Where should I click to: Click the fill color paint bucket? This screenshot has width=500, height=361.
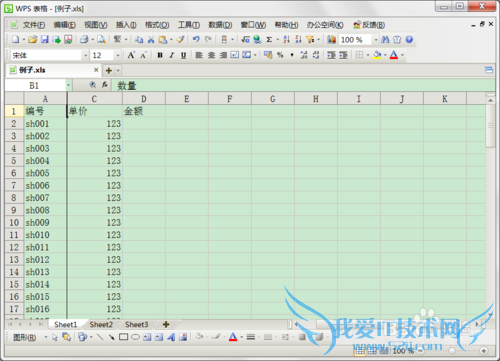377,55
